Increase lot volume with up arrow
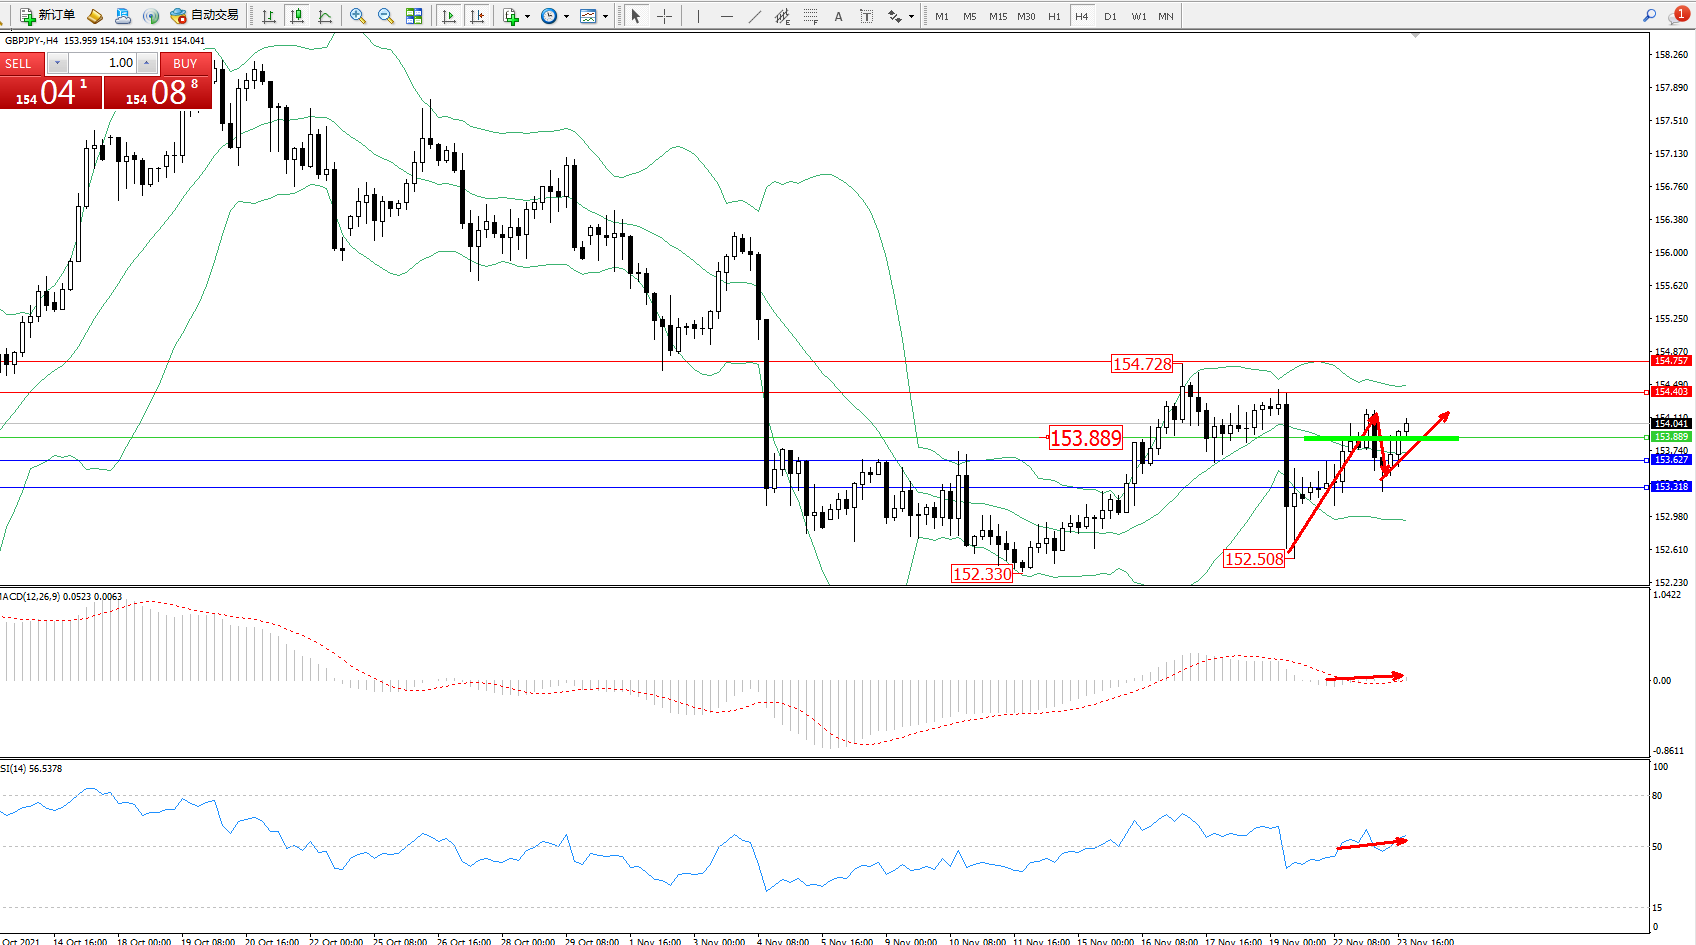Image resolution: width=1696 pixels, height=945 pixels. (x=147, y=63)
